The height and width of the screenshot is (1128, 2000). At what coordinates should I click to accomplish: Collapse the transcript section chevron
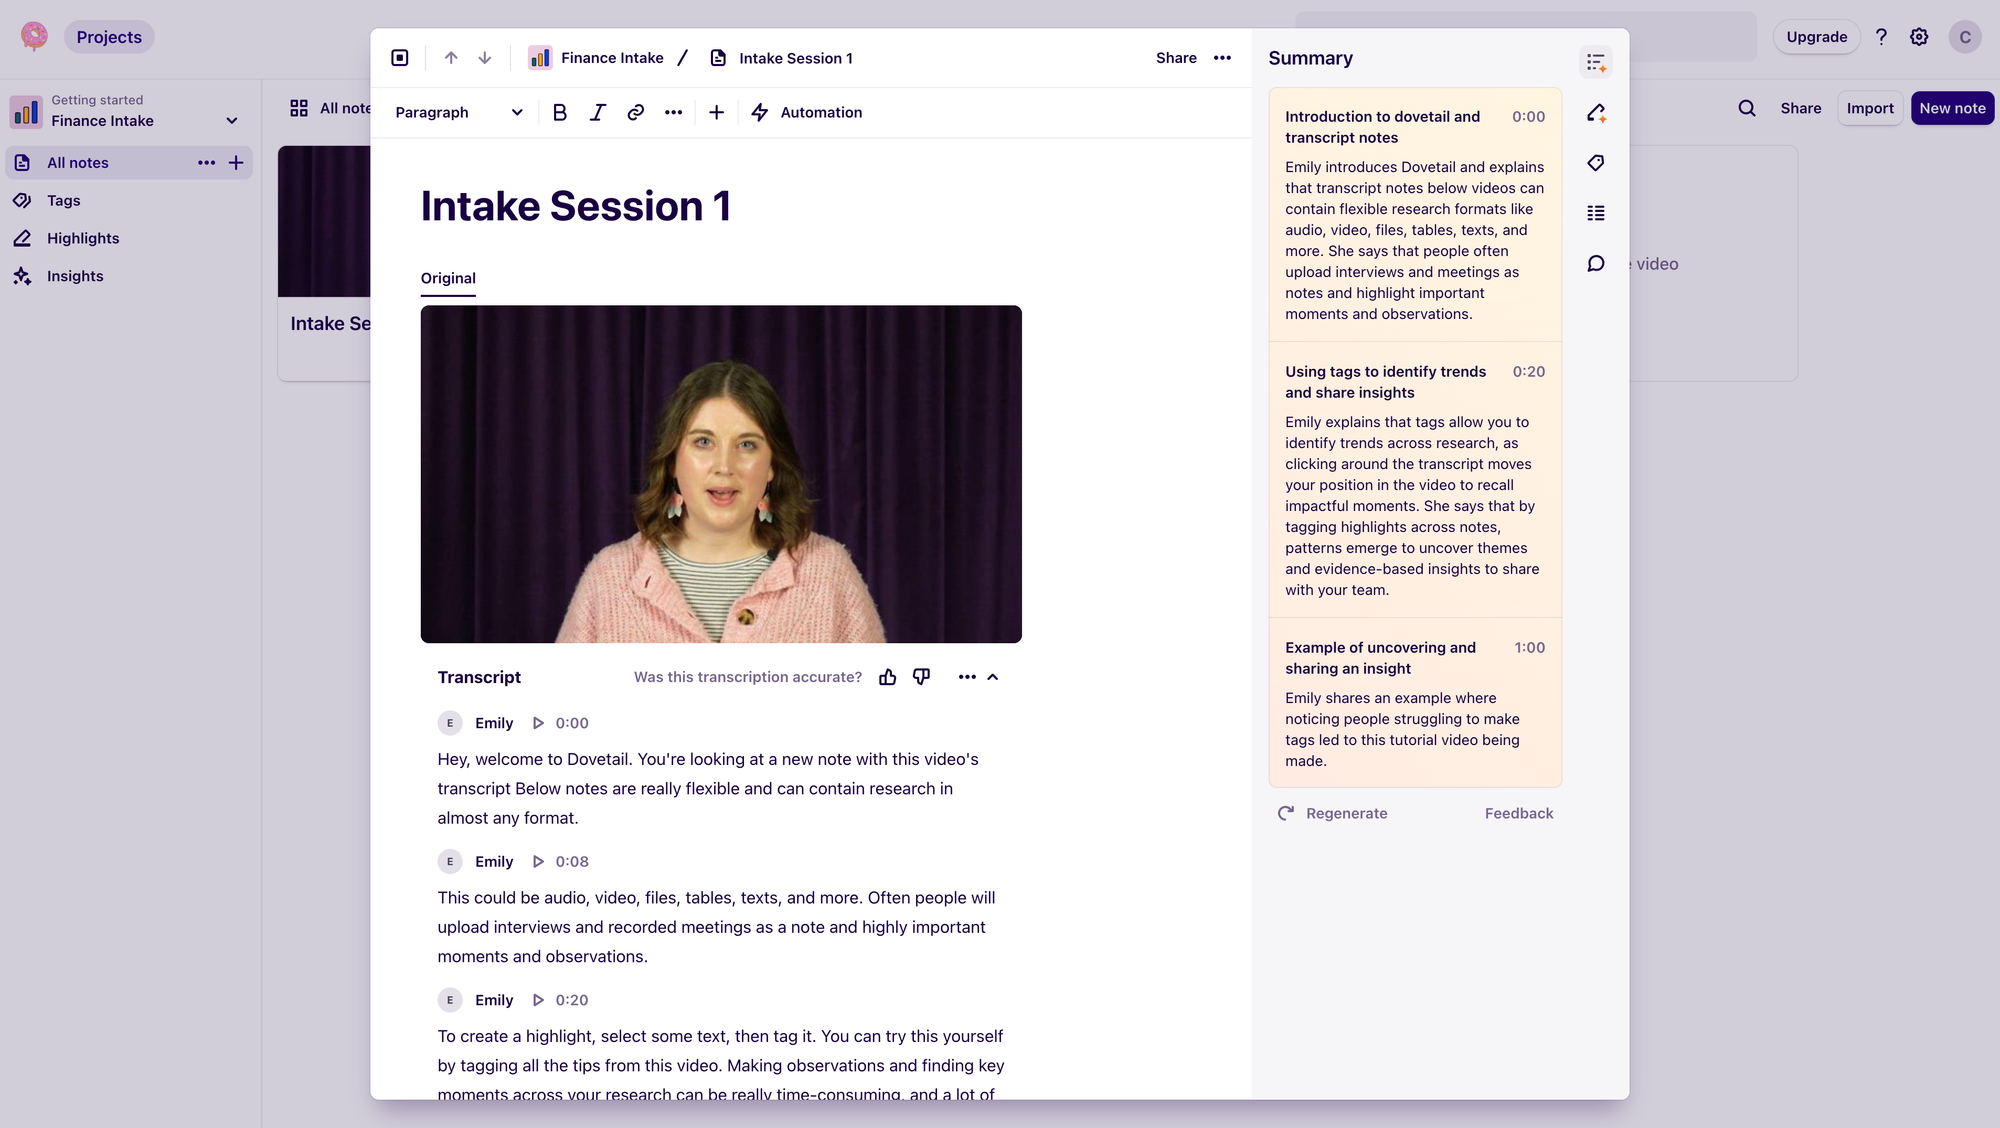[995, 676]
